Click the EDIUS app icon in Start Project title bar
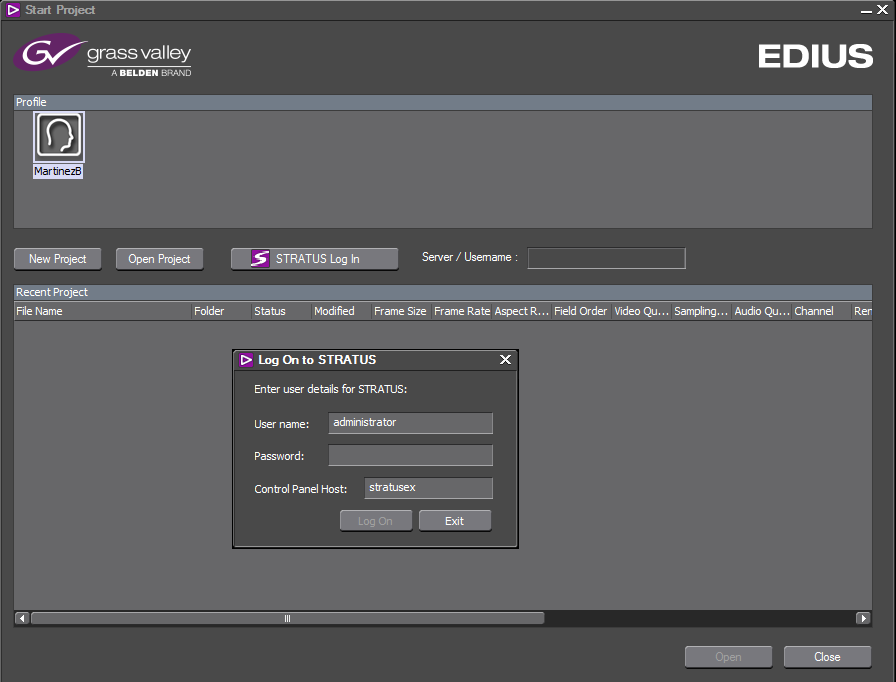This screenshot has height=682, width=896. (13, 10)
